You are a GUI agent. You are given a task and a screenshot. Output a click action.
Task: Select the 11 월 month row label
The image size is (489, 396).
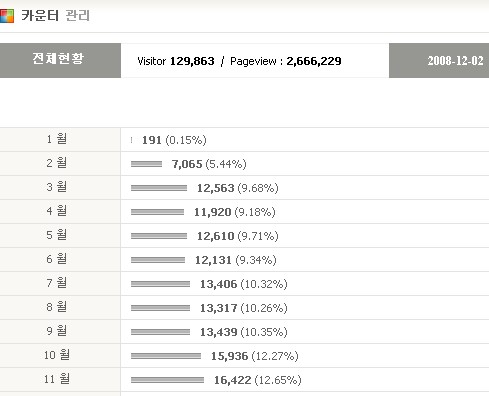(x=57, y=379)
